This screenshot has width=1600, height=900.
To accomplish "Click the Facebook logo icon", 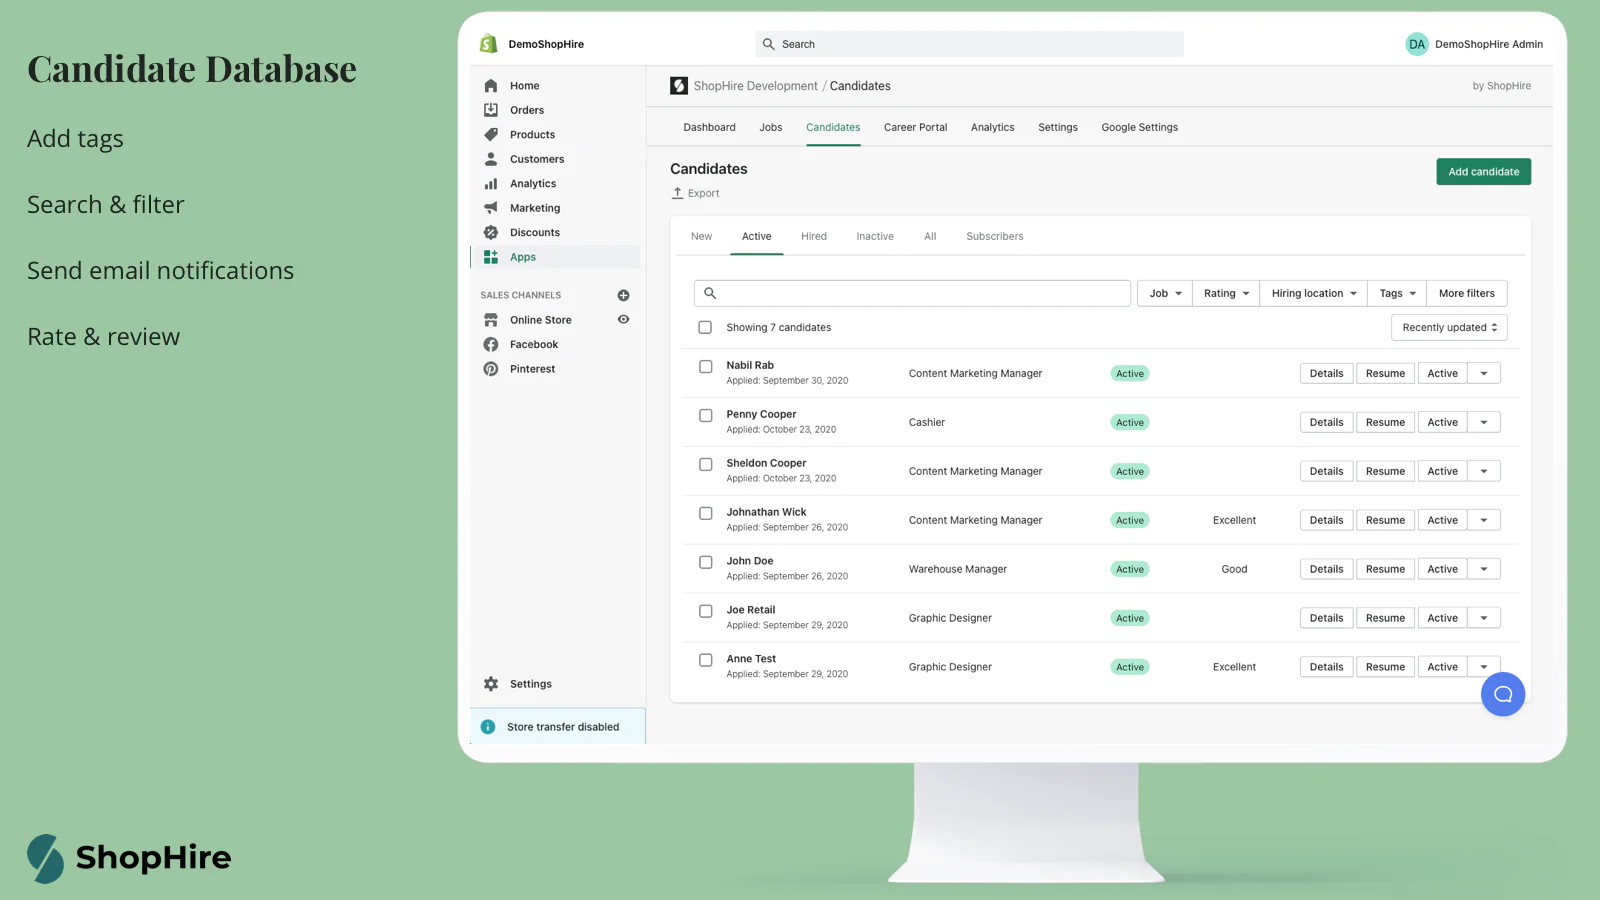I will pyautogui.click(x=491, y=344).
